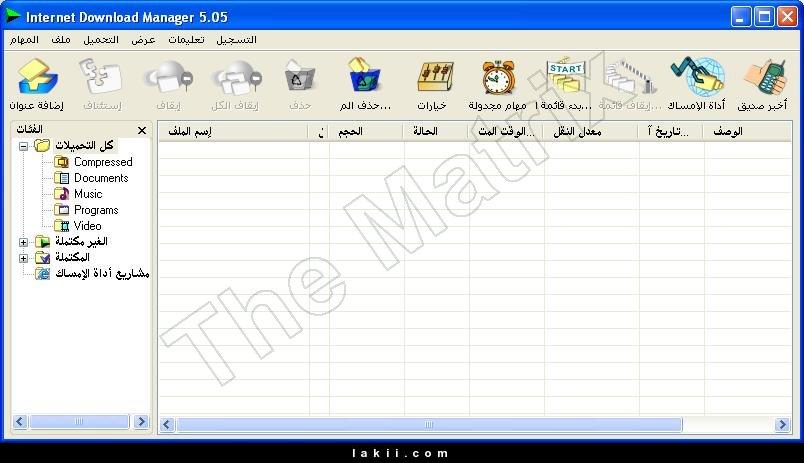Open Options (خيارات) mixer icon

[434, 78]
